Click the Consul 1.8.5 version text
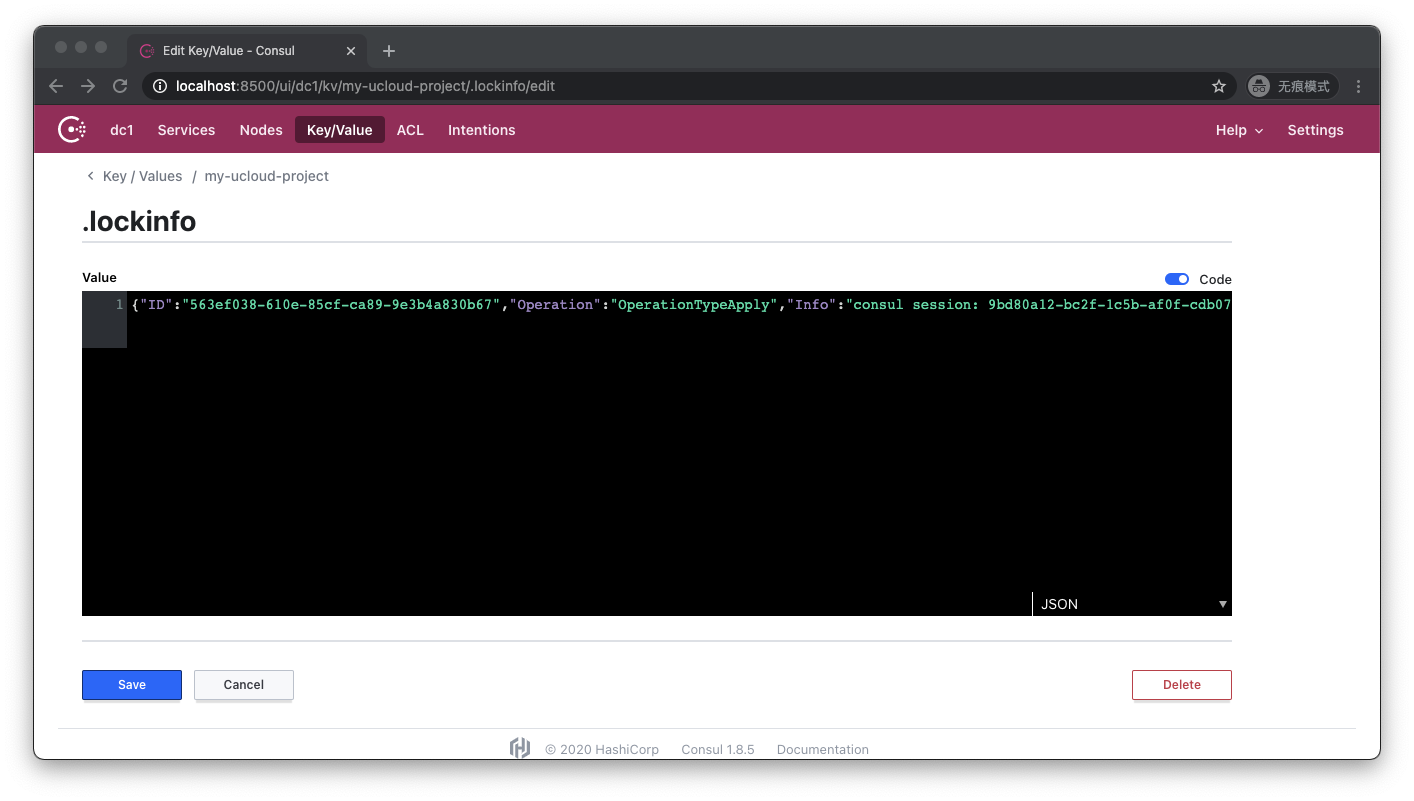The image size is (1414, 801). [718, 749]
